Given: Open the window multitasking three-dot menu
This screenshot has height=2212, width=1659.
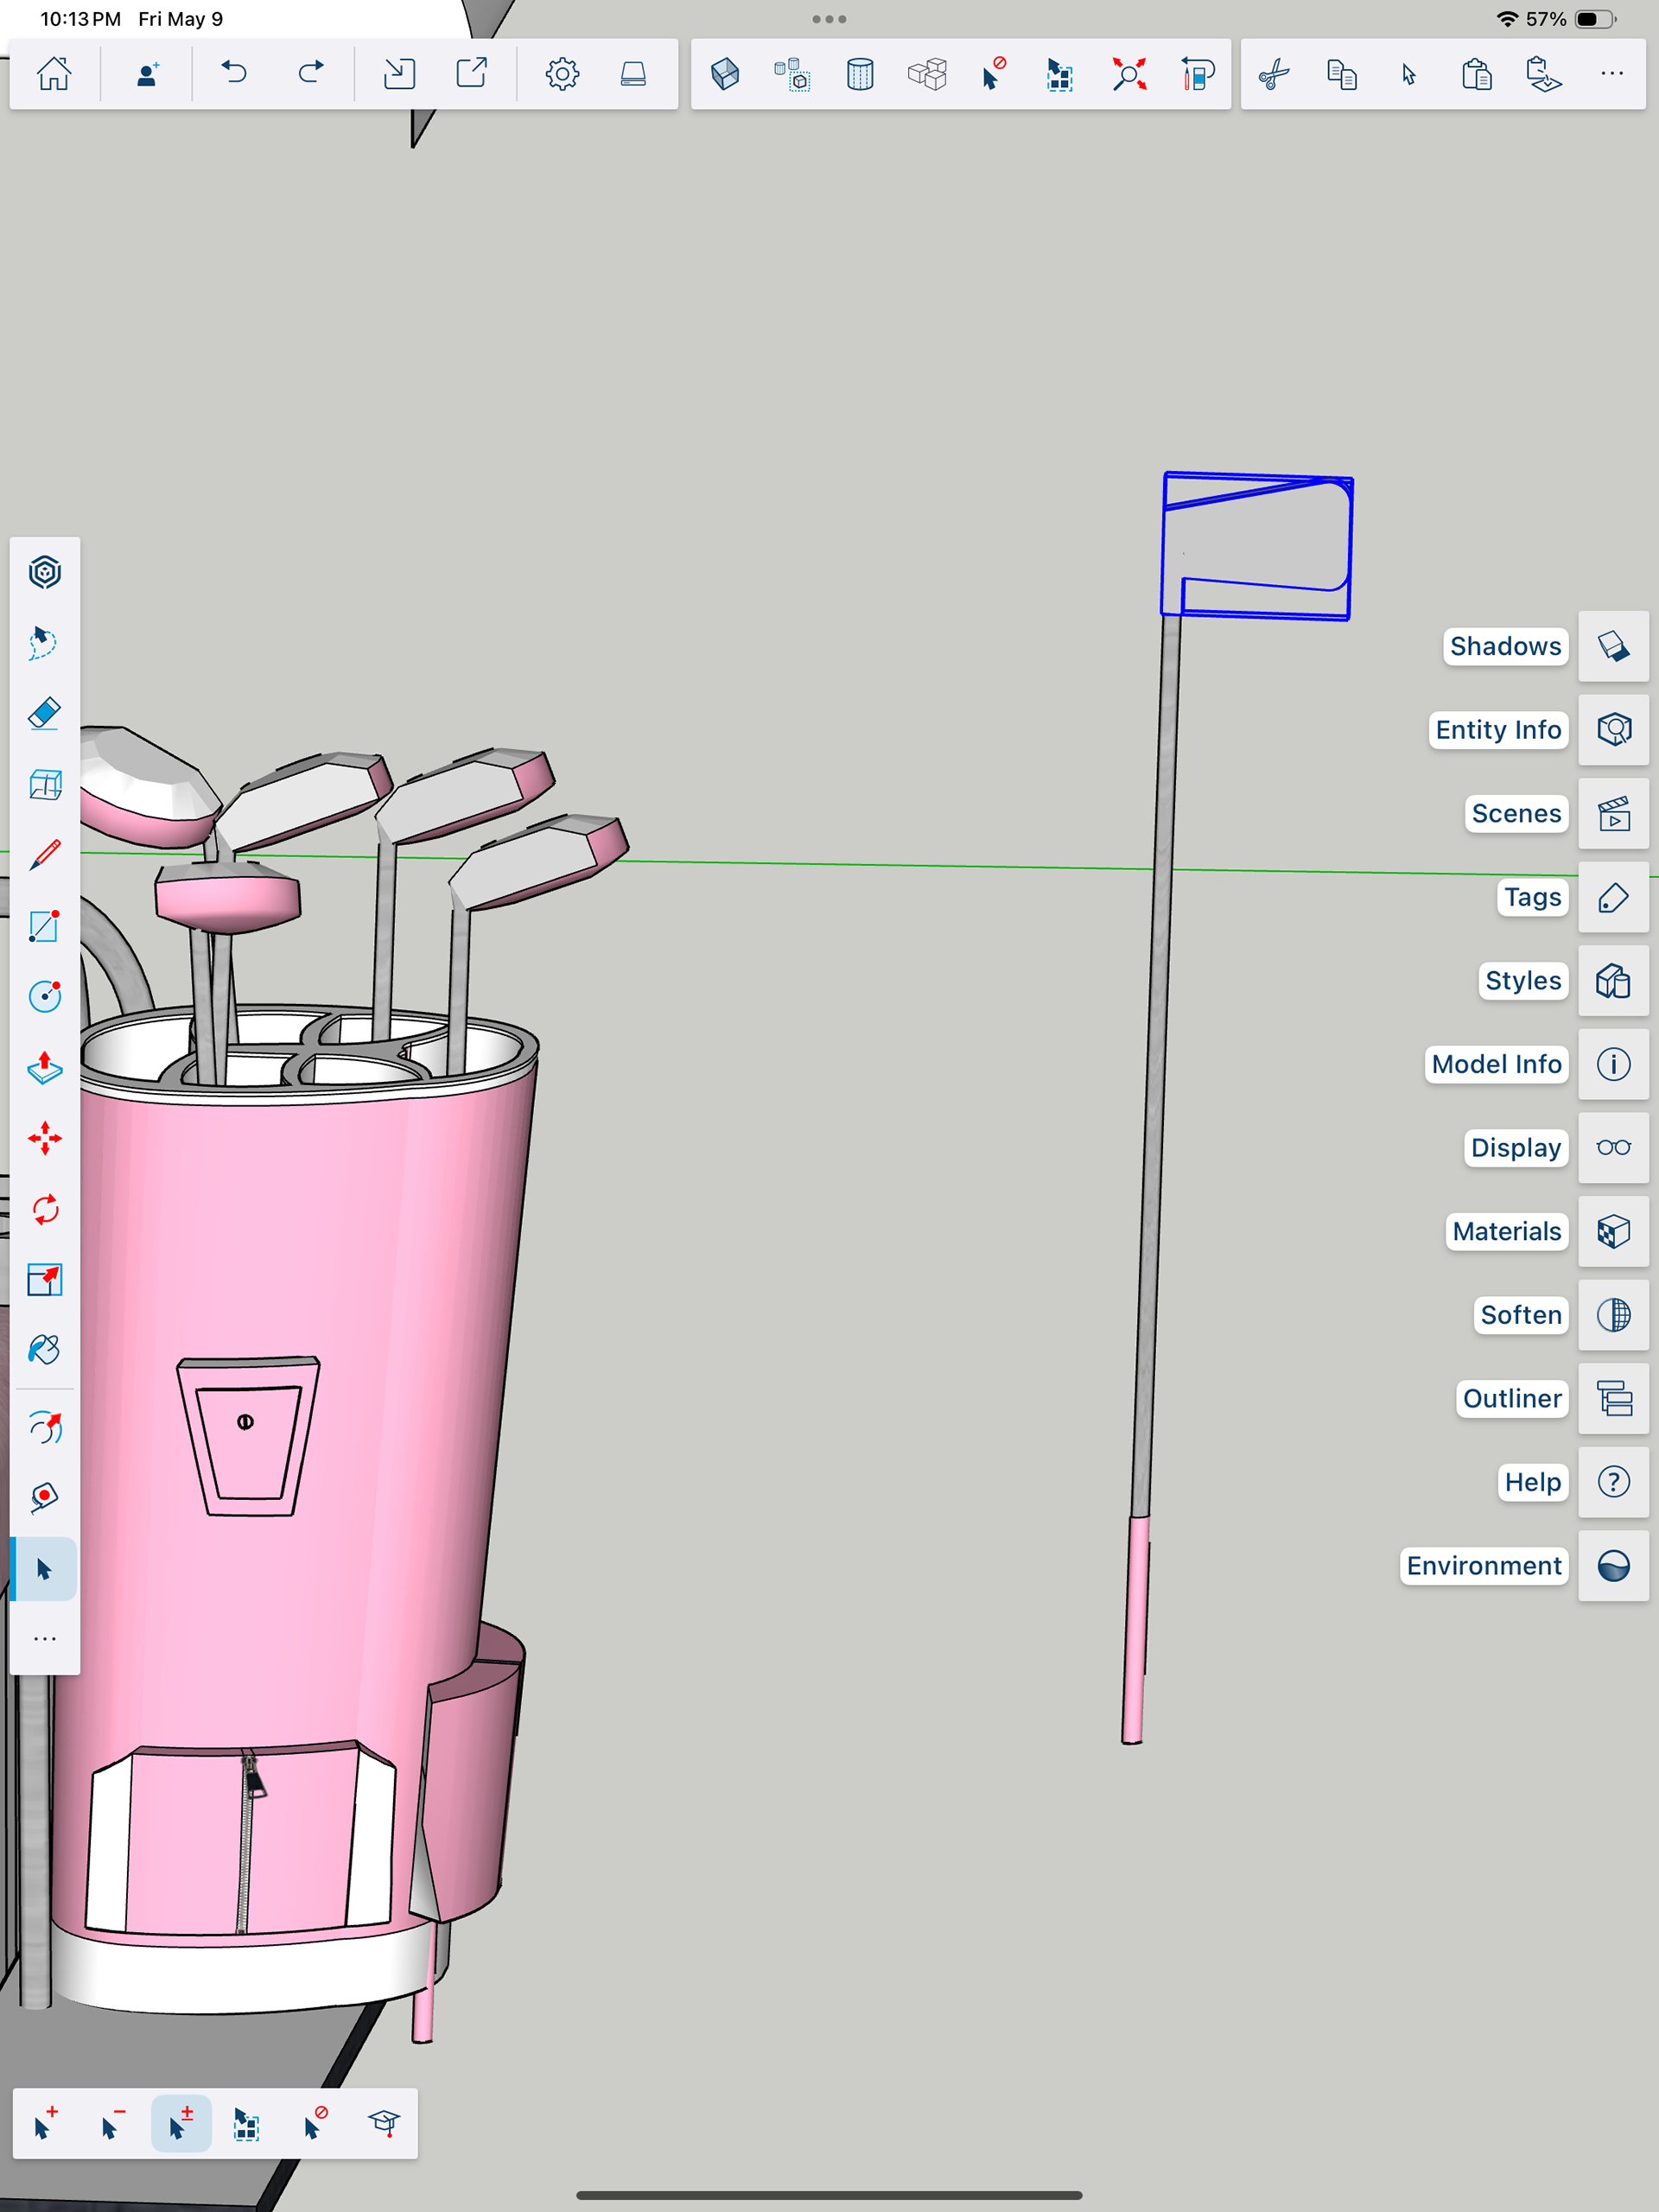Looking at the screenshot, I should [x=829, y=19].
